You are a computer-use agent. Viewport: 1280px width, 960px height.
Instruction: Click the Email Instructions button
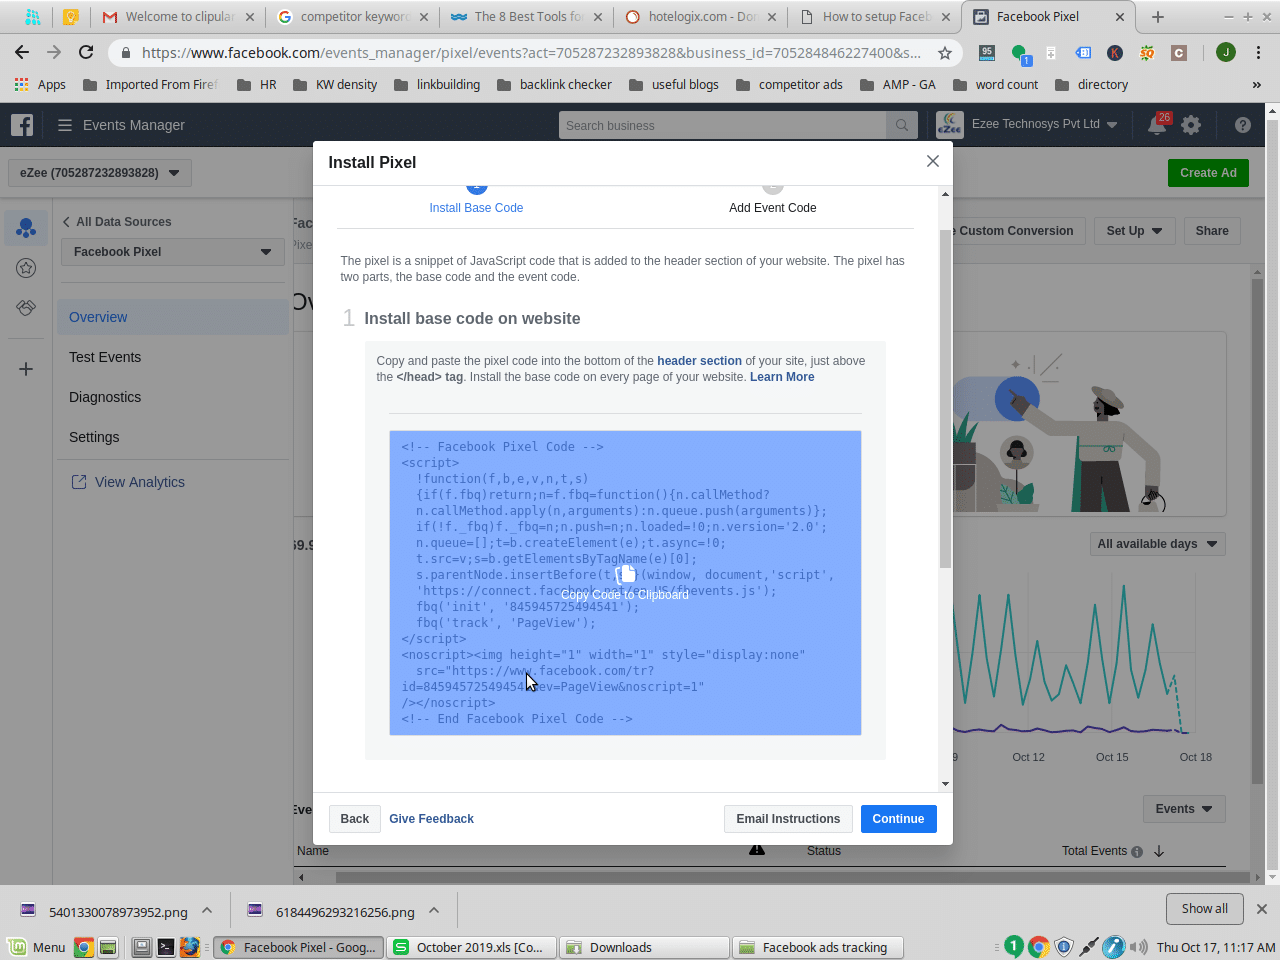[x=788, y=819]
